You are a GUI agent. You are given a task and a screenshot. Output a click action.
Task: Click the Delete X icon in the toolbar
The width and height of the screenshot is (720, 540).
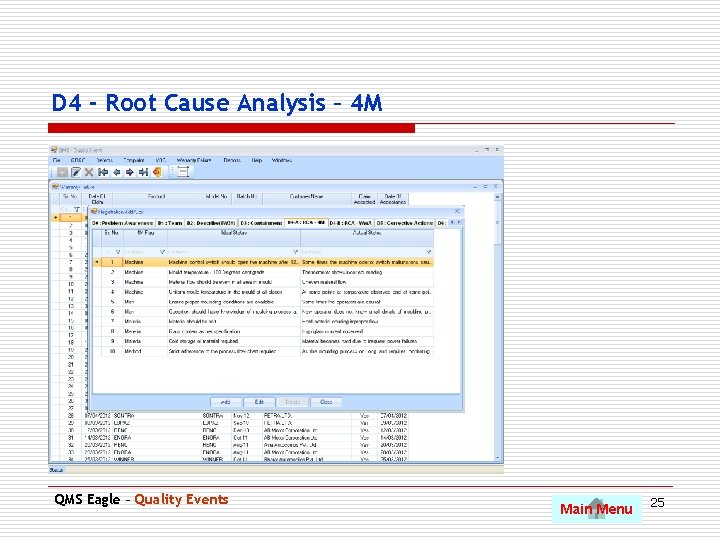(89, 172)
